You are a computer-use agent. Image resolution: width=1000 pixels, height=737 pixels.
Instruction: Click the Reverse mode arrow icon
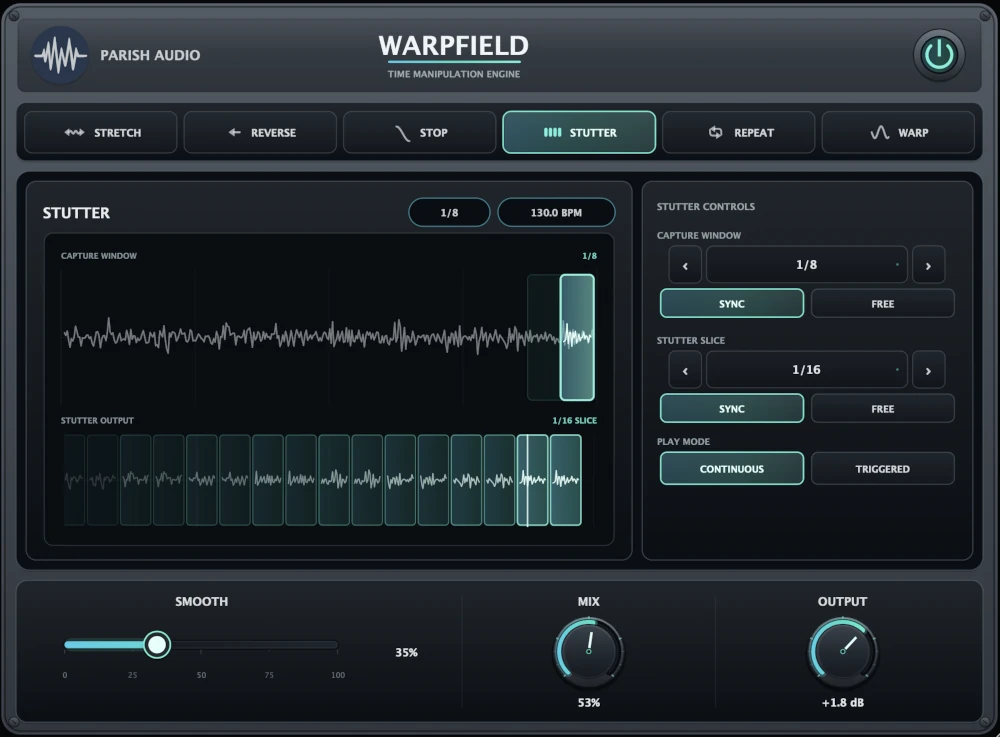click(x=235, y=133)
